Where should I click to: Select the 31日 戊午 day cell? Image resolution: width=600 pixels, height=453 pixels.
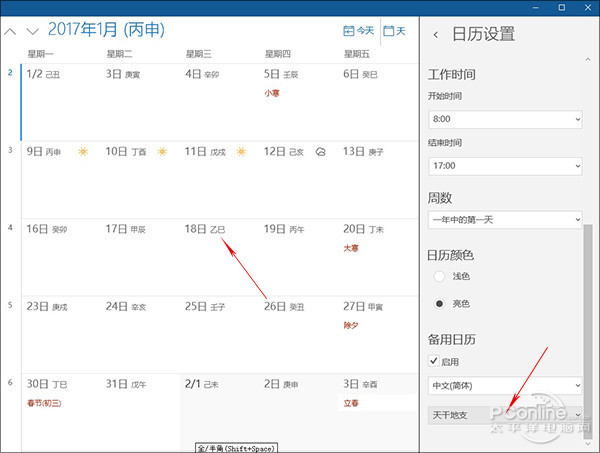pyautogui.click(x=141, y=412)
